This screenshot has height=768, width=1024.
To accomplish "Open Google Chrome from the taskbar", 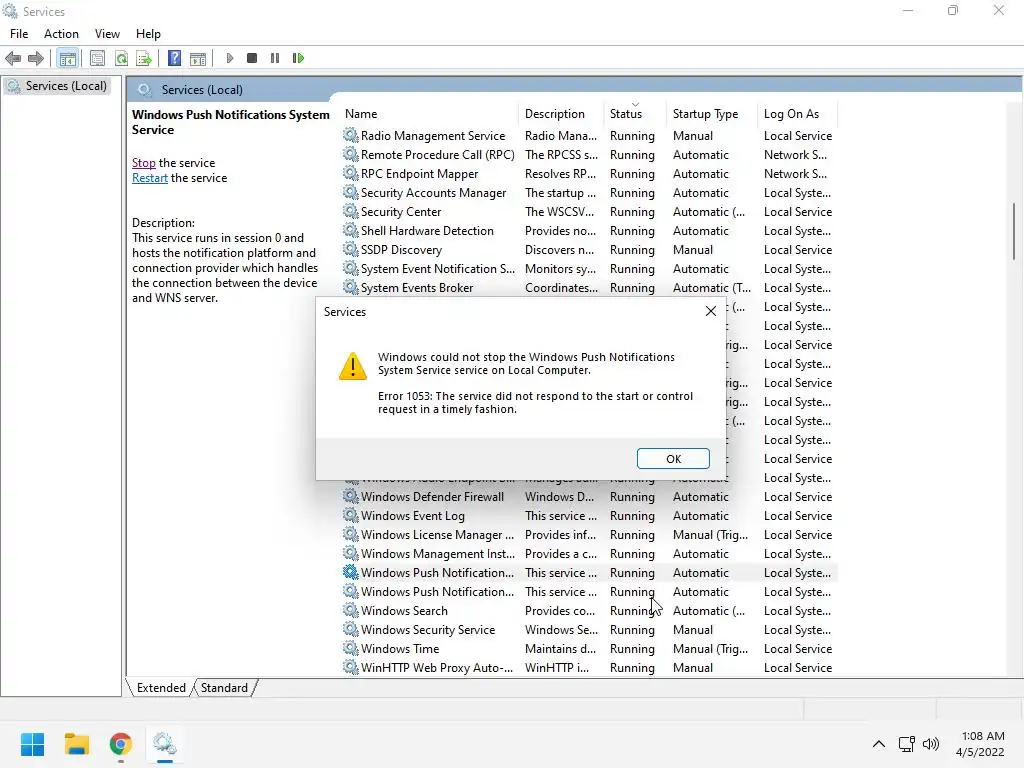I will (120, 744).
